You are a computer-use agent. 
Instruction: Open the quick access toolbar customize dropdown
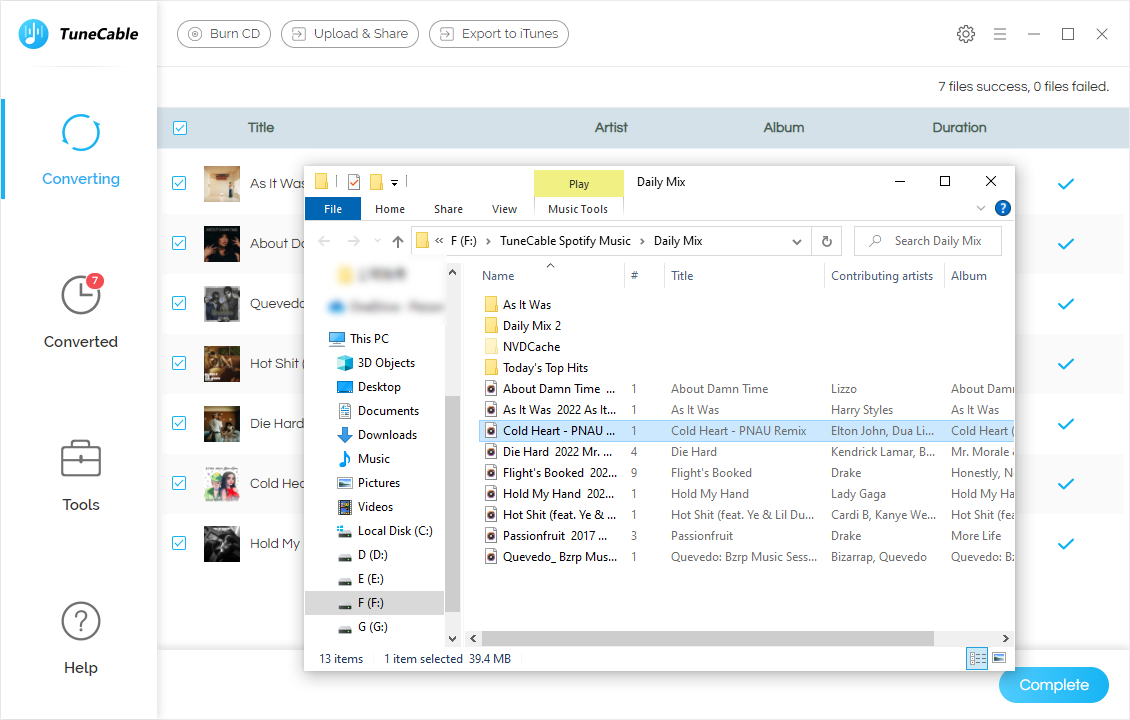[x=394, y=182]
